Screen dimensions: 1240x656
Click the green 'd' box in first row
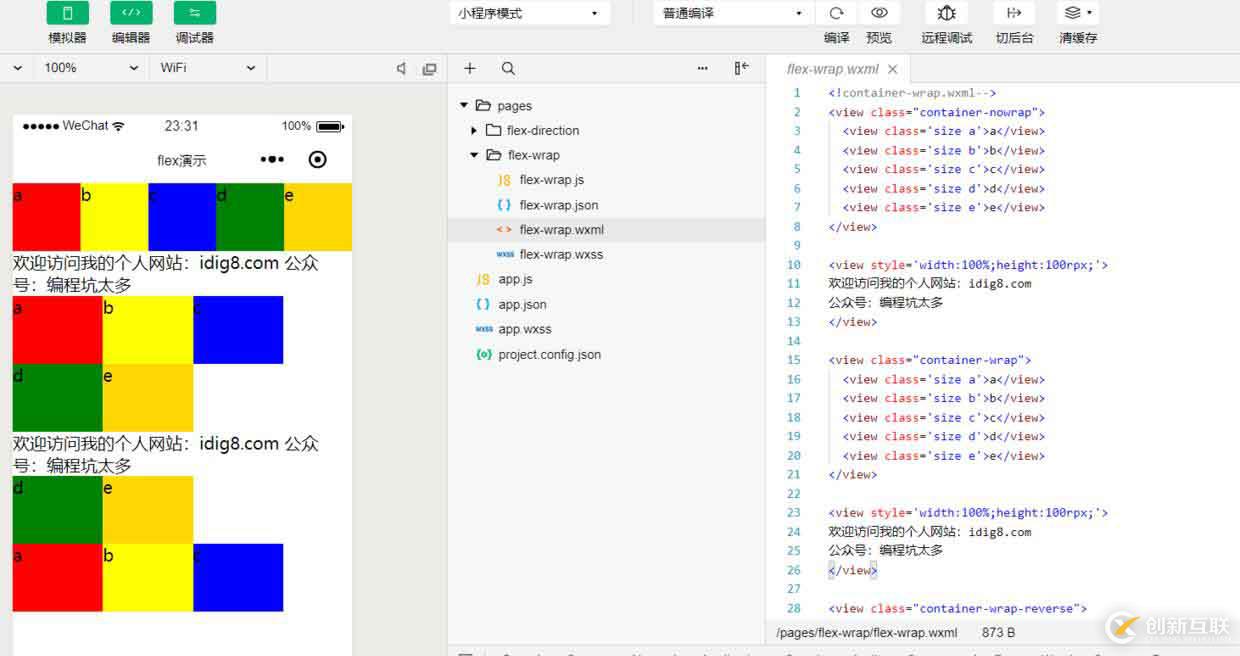tap(250, 217)
